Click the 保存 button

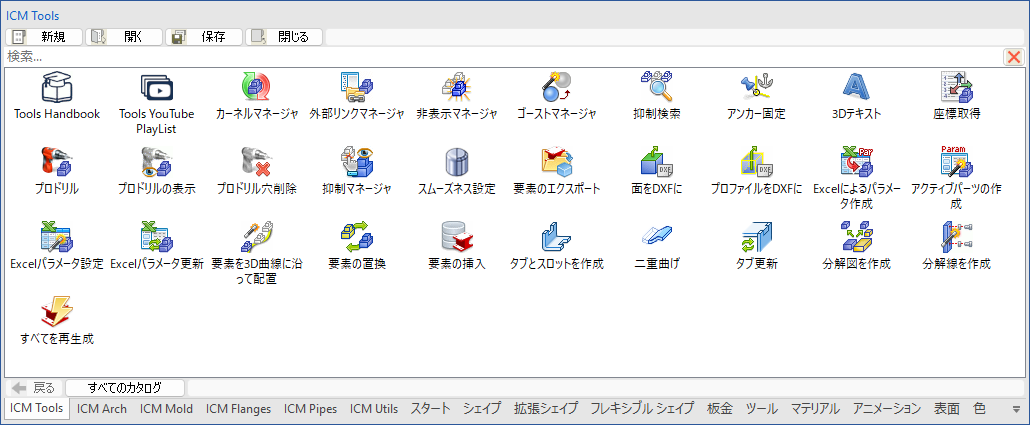(204, 37)
